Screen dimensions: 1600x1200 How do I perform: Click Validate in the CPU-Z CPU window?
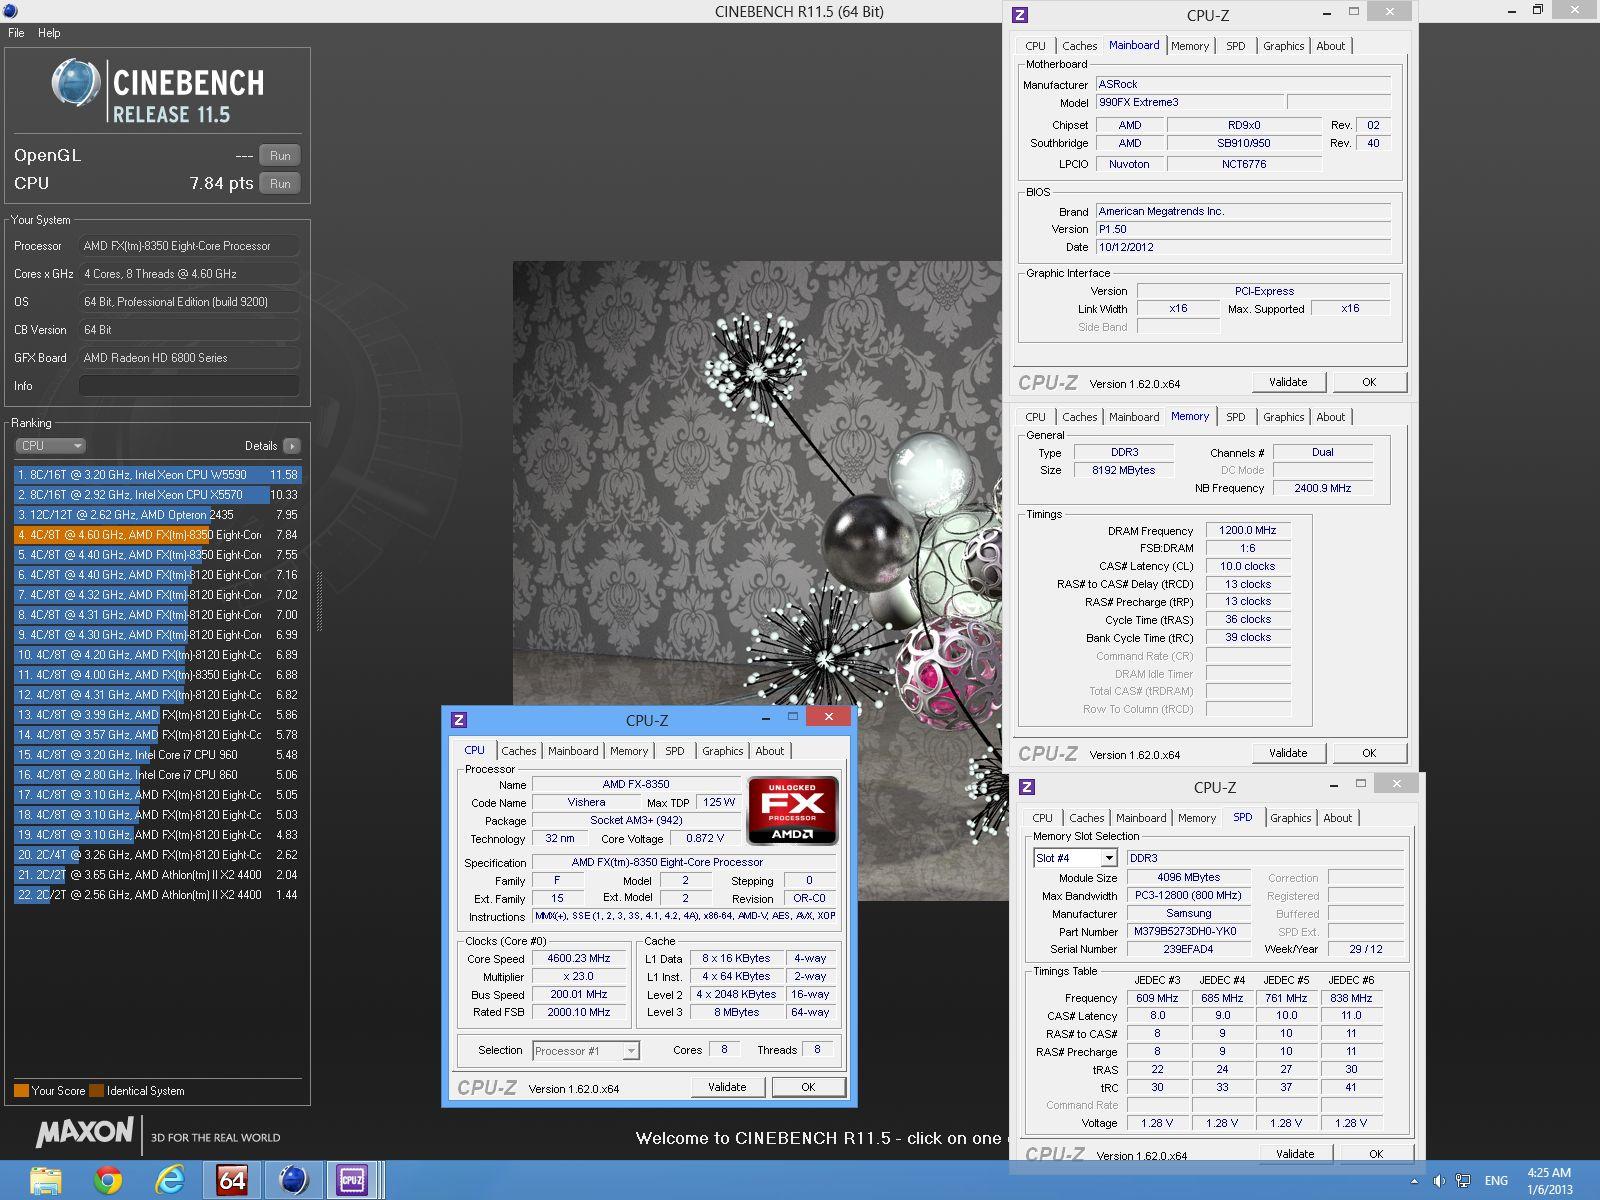tap(727, 1087)
